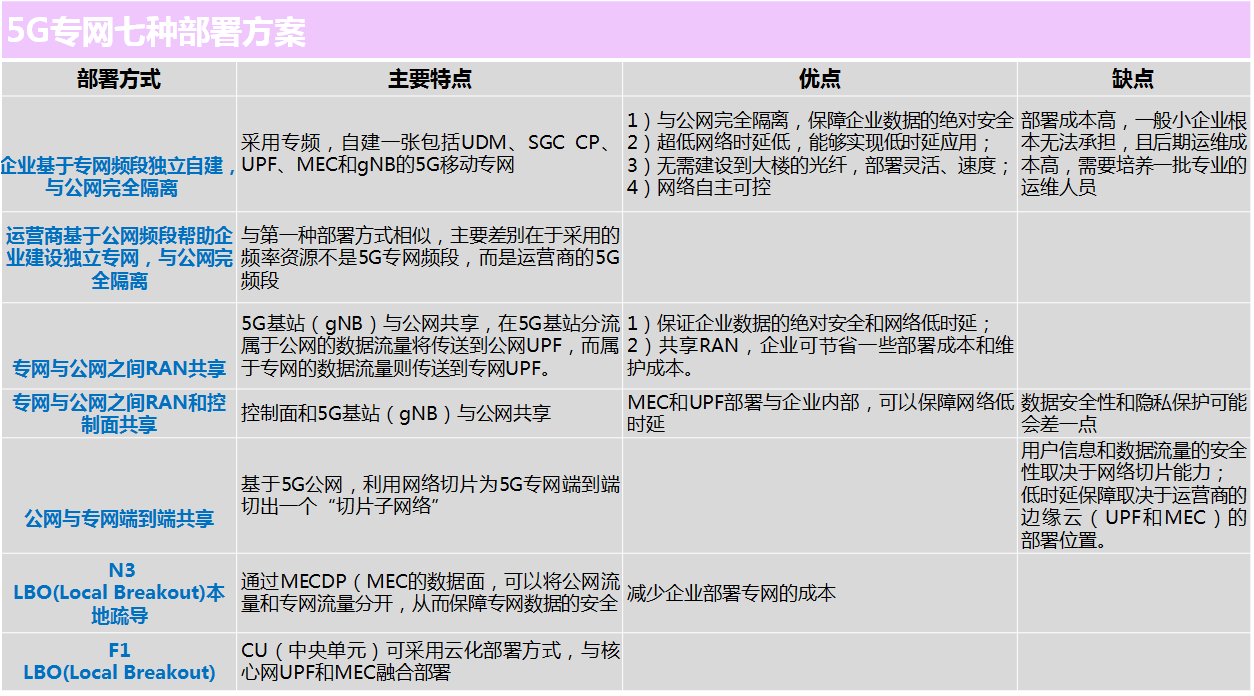Click the title "5G专网七种部署方案"
1254x696 pixels.
(x=156, y=32)
